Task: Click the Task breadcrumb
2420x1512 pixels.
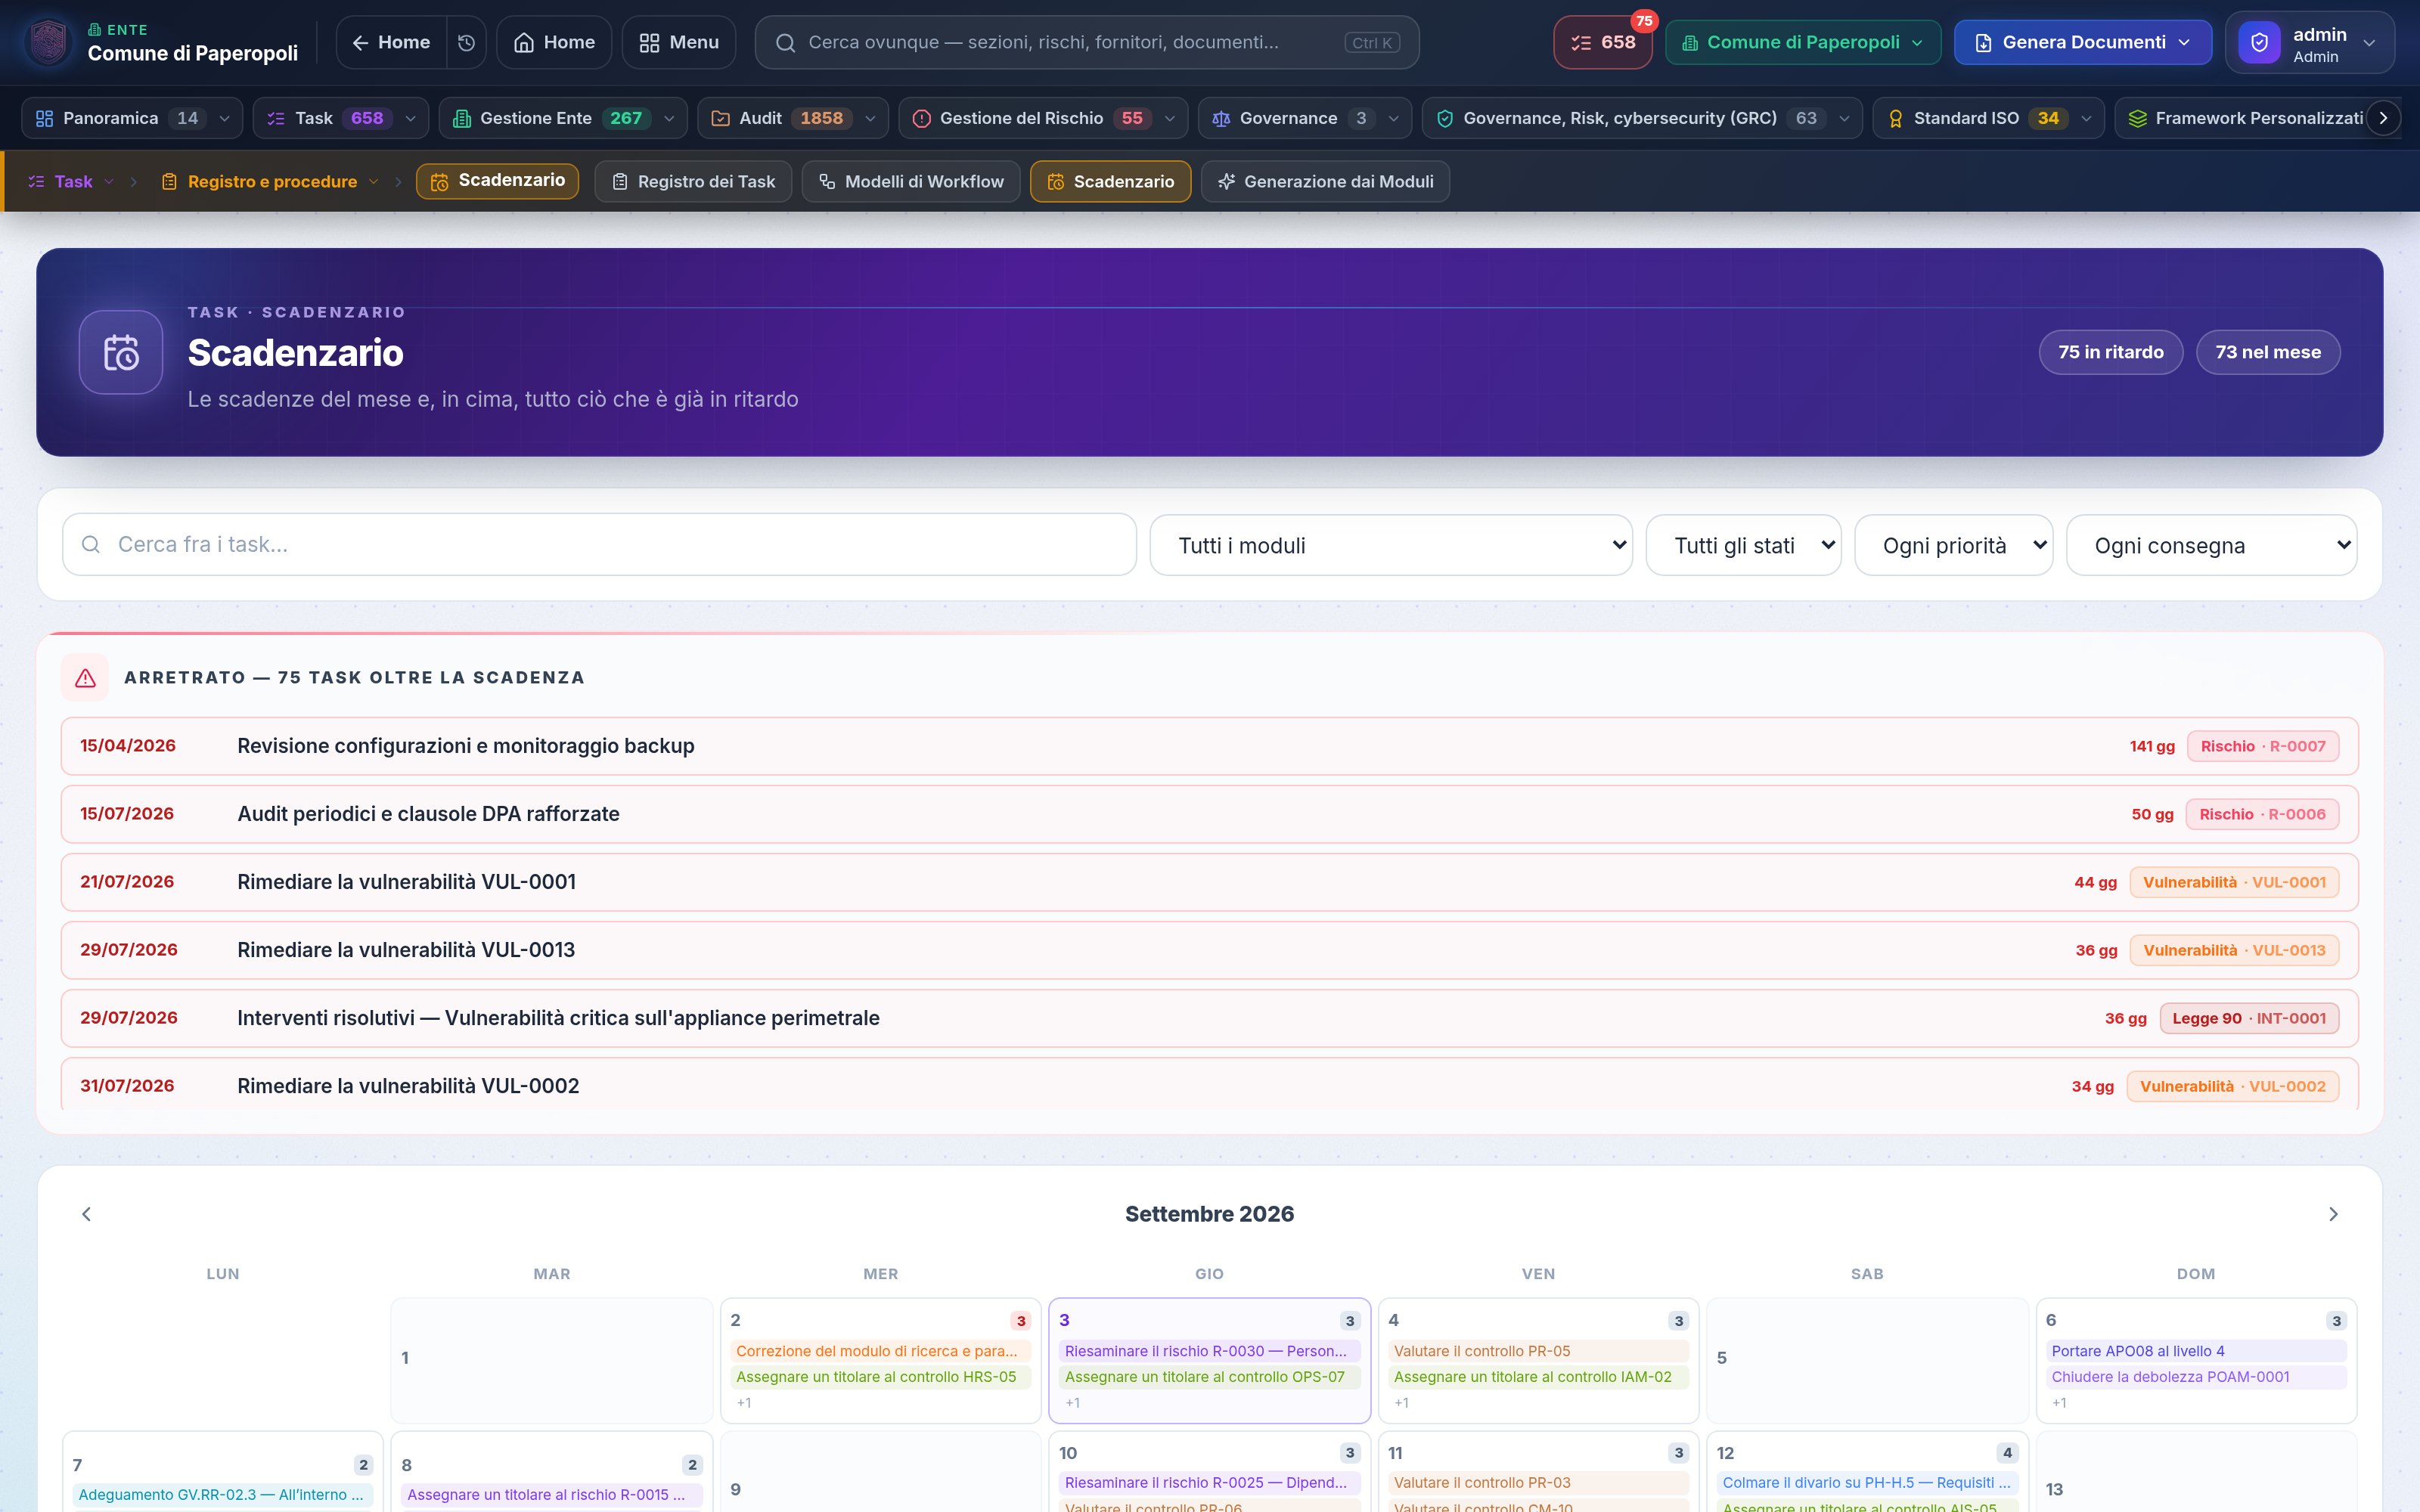Action: pos(72,181)
